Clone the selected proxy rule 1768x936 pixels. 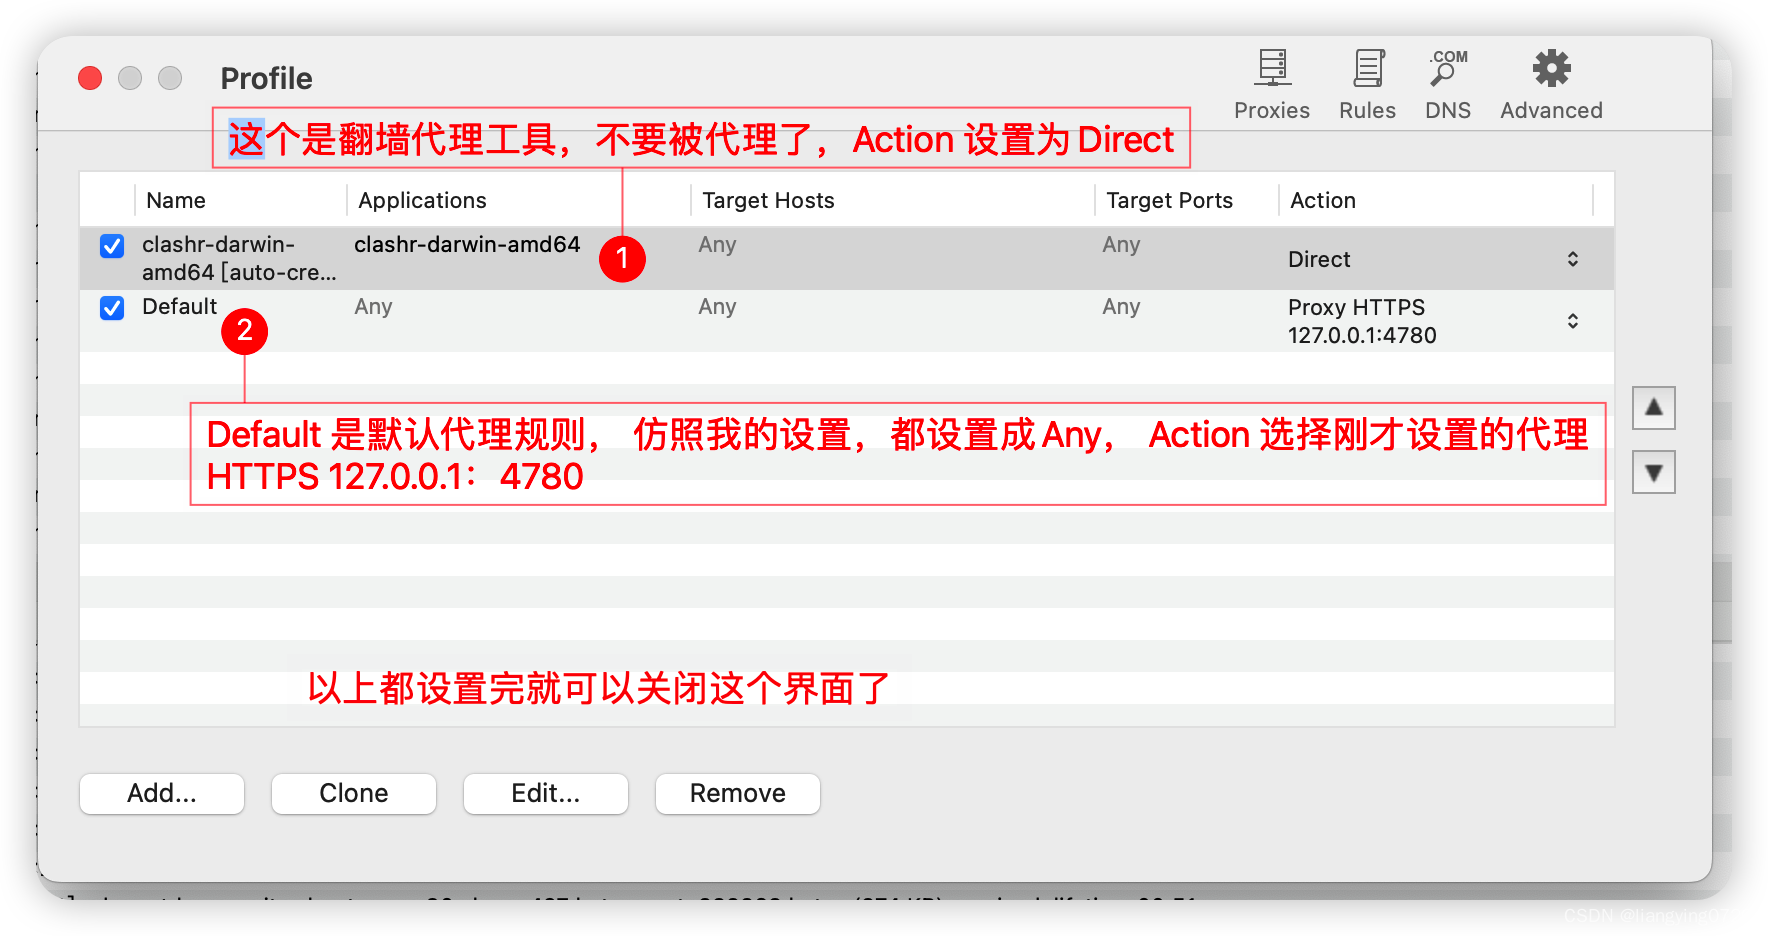[x=353, y=793]
